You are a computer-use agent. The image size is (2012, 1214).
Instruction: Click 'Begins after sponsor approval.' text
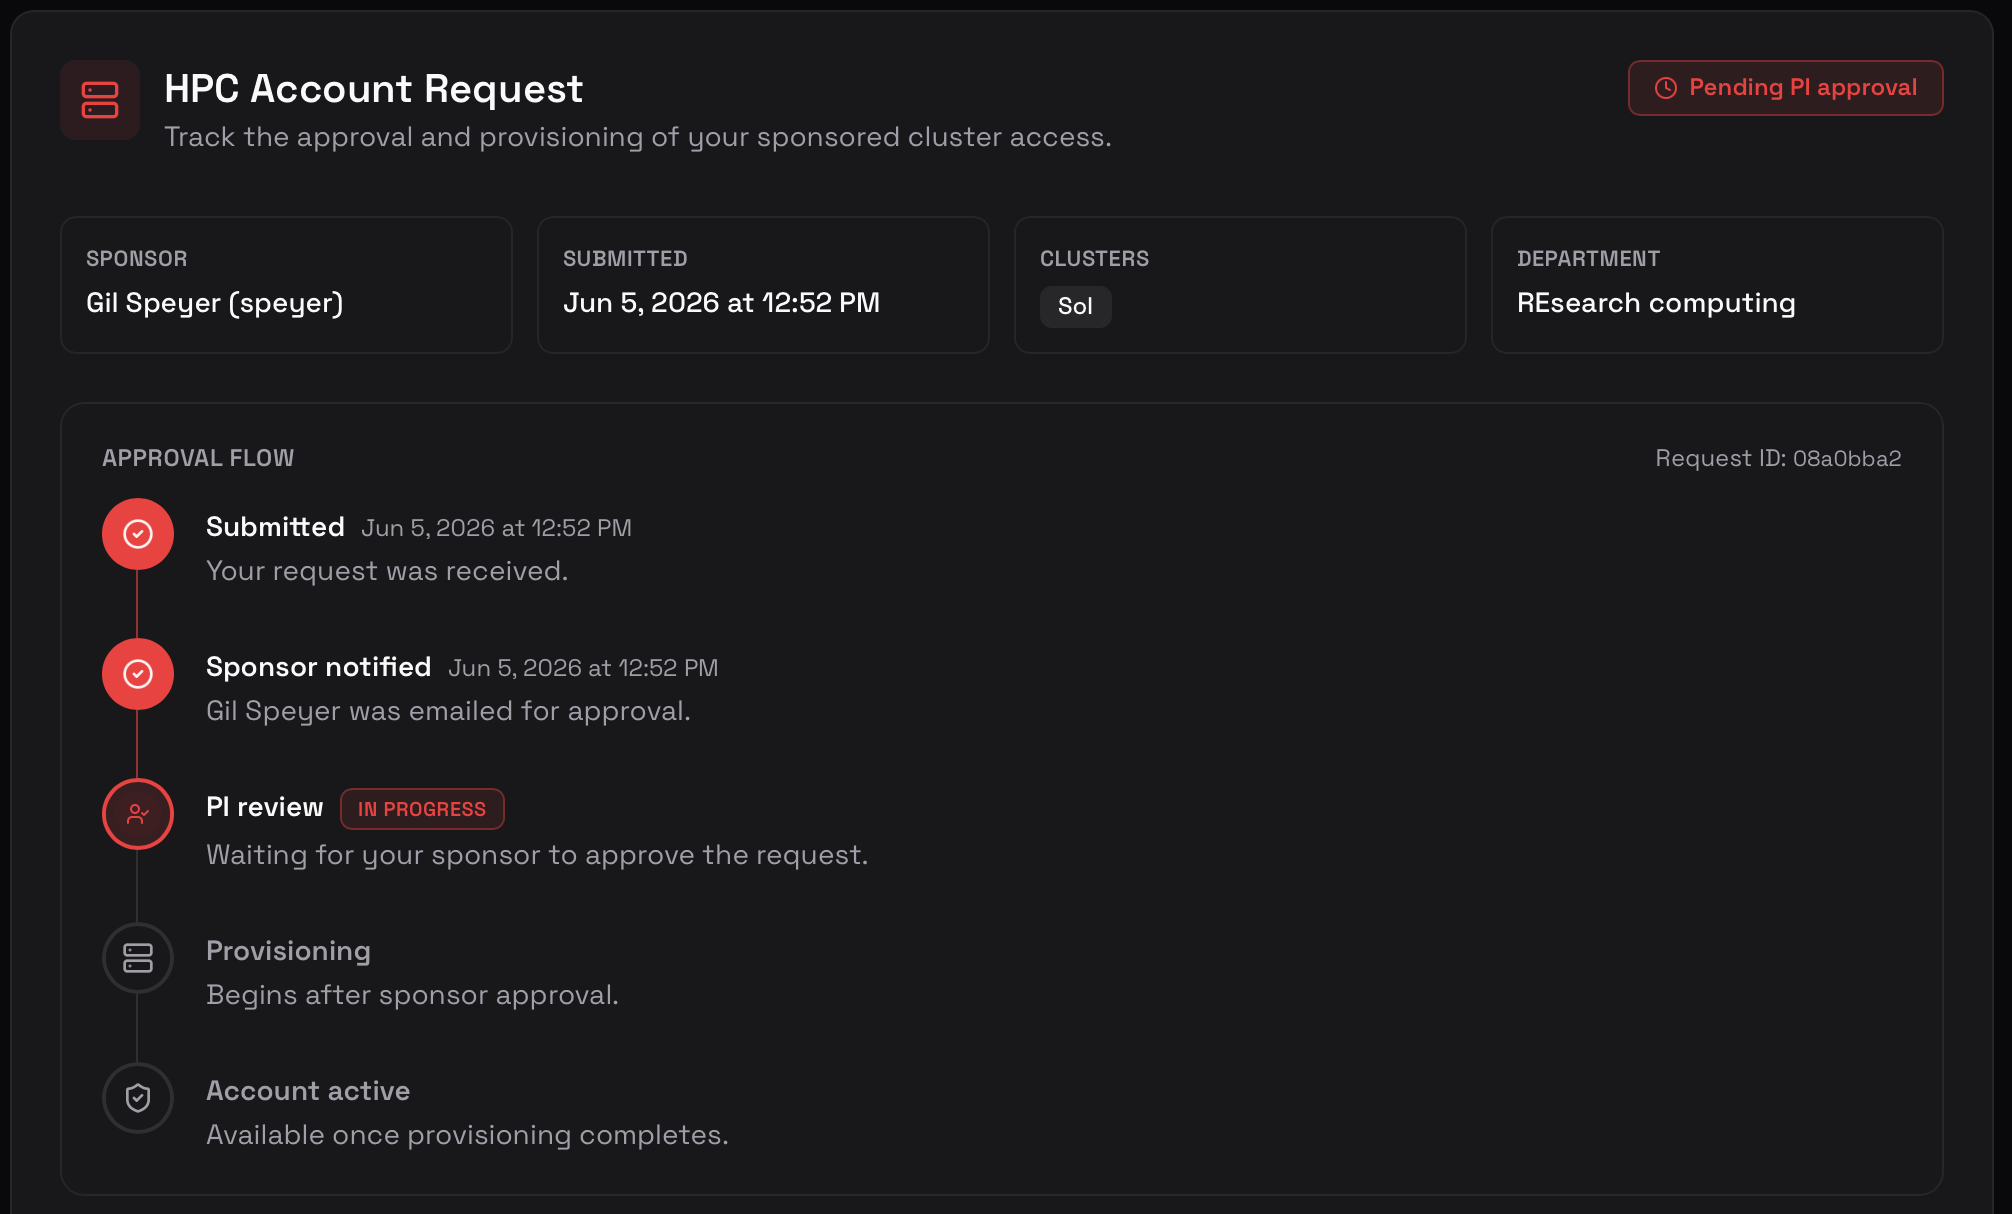click(412, 995)
